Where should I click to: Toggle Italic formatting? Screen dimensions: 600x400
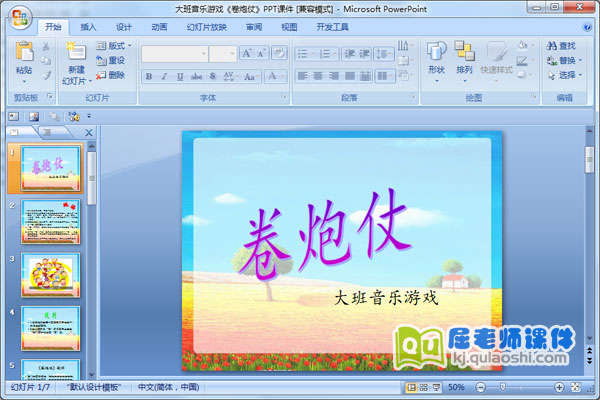tap(164, 77)
